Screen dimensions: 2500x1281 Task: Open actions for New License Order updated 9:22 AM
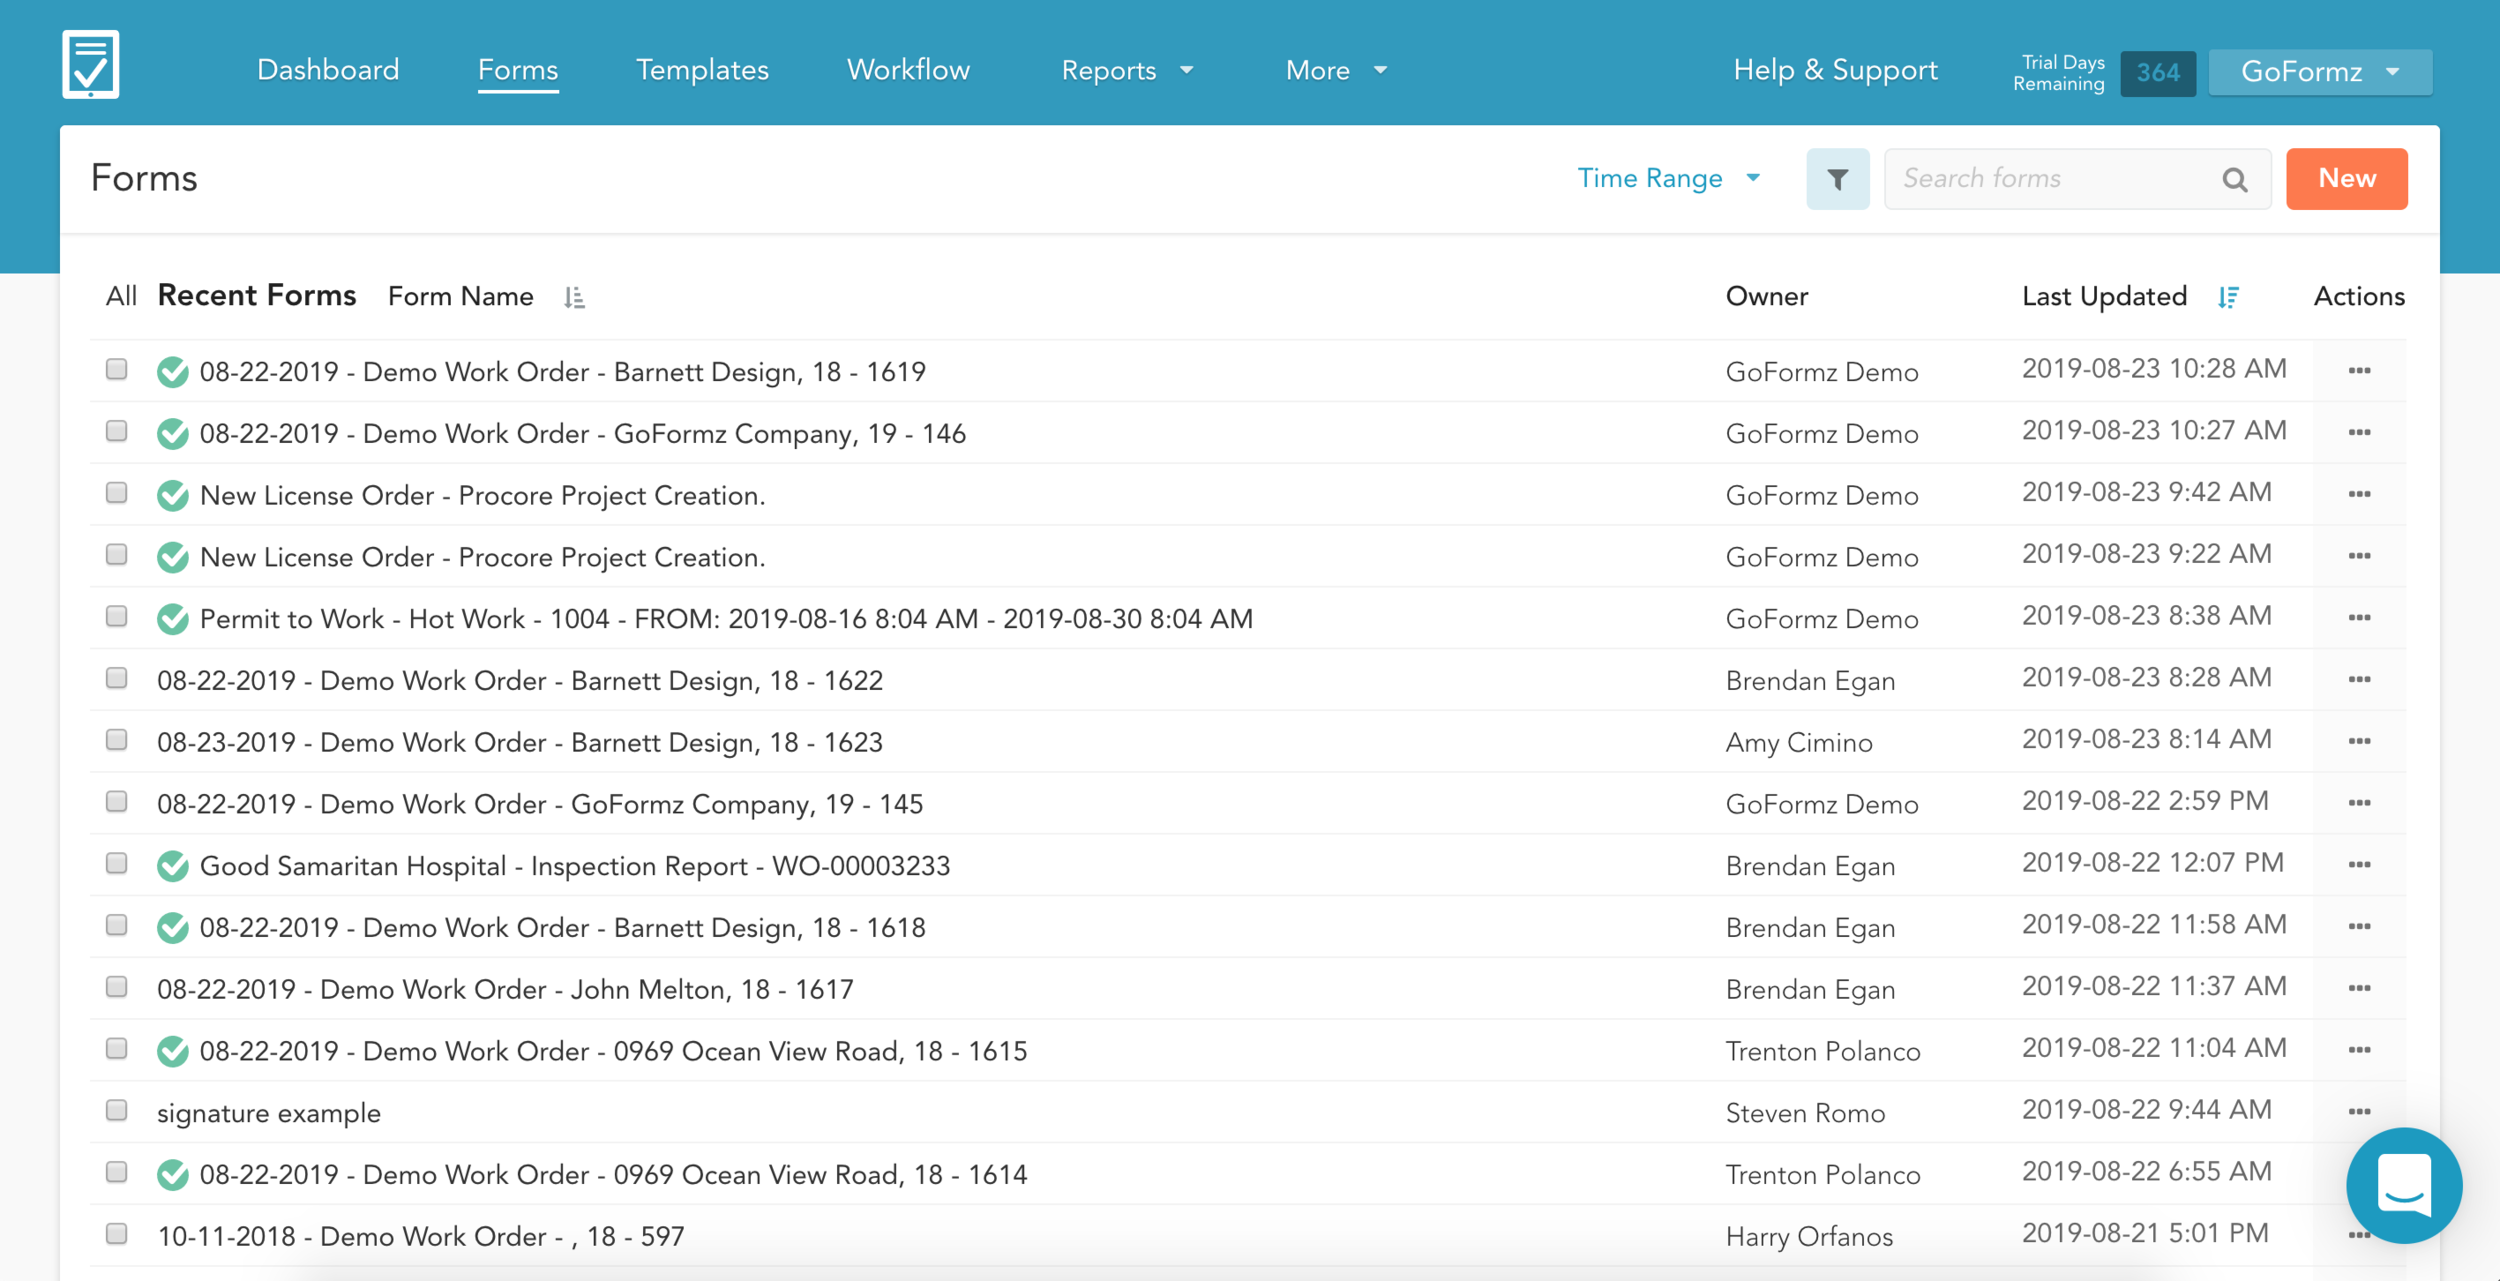click(2359, 556)
